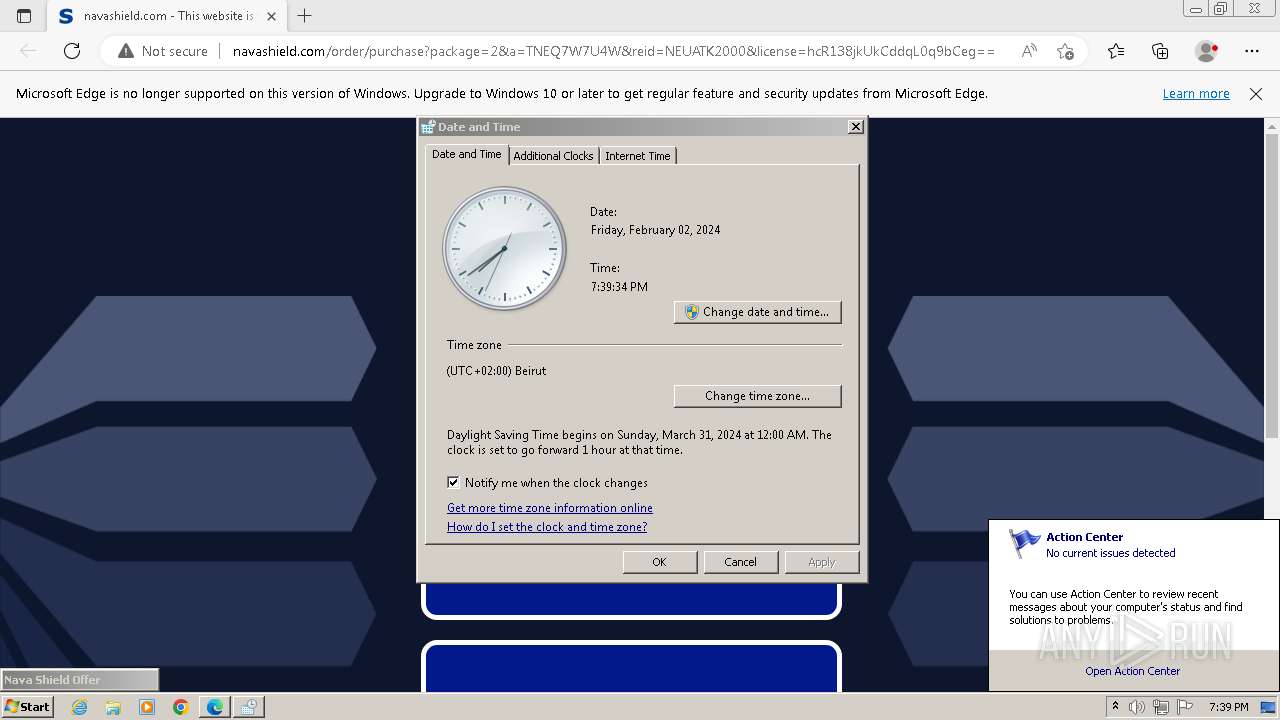
Task: Toggle Notify me when the clock changes
Action: pyautogui.click(x=453, y=482)
